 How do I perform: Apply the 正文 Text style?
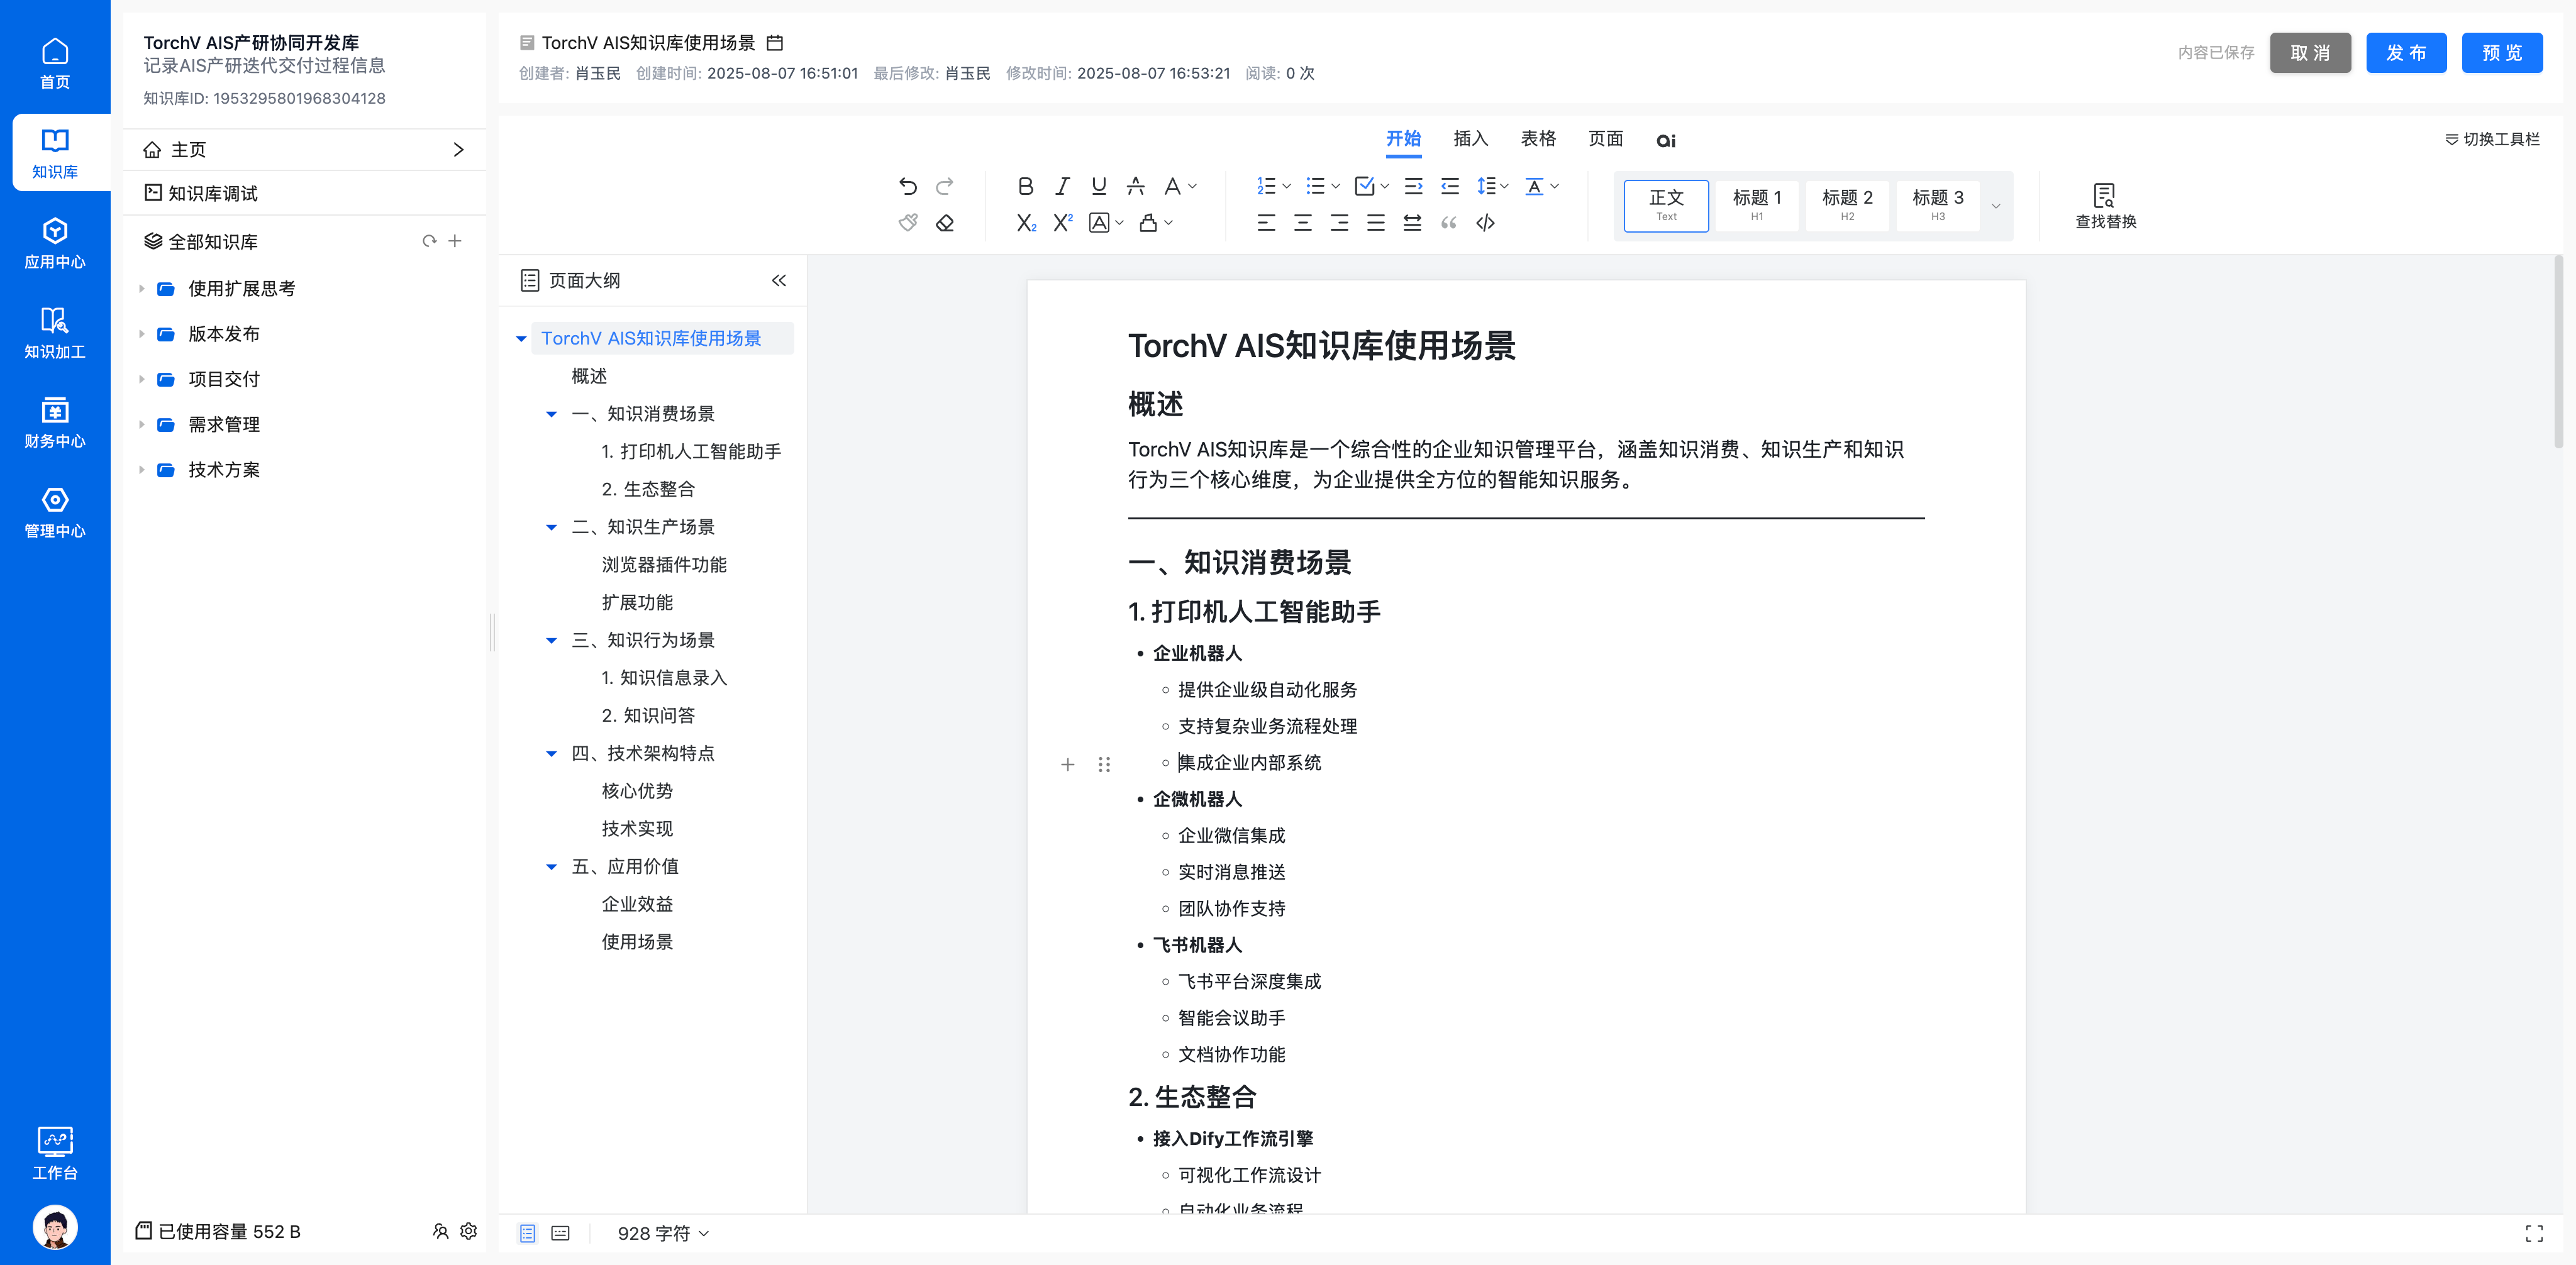pyautogui.click(x=1666, y=205)
